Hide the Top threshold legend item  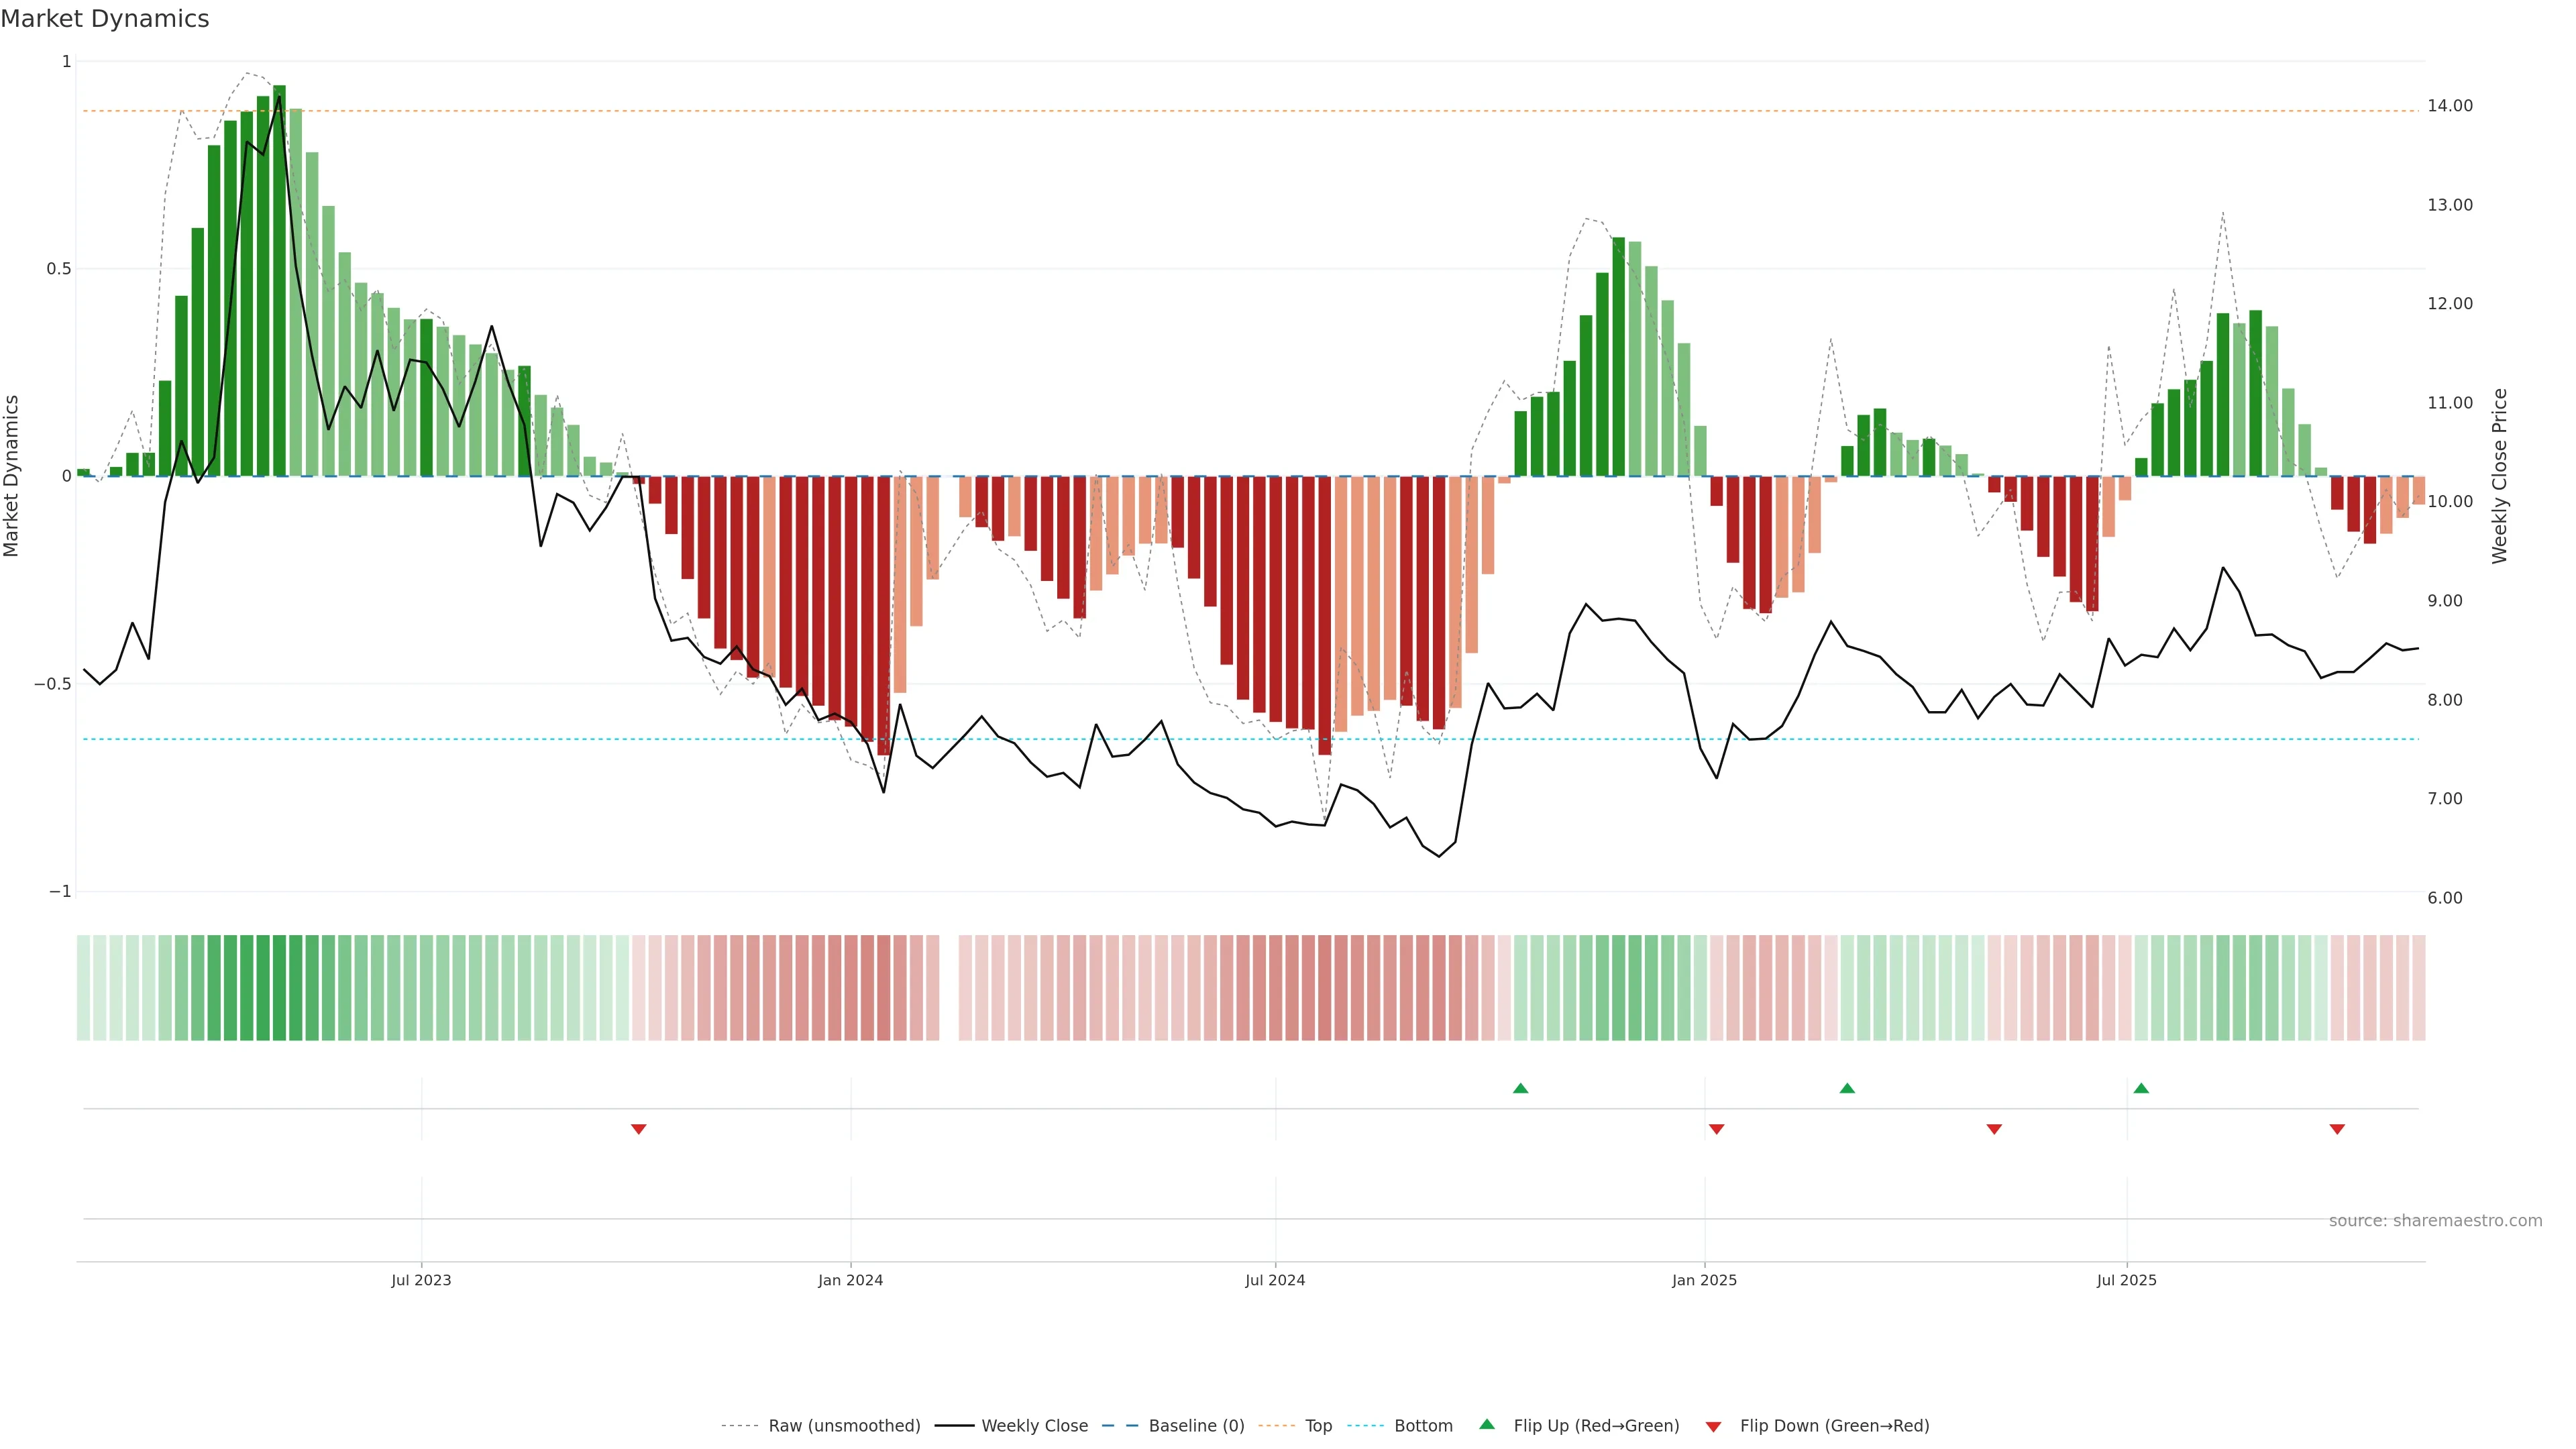(x=1318, y=1426)
